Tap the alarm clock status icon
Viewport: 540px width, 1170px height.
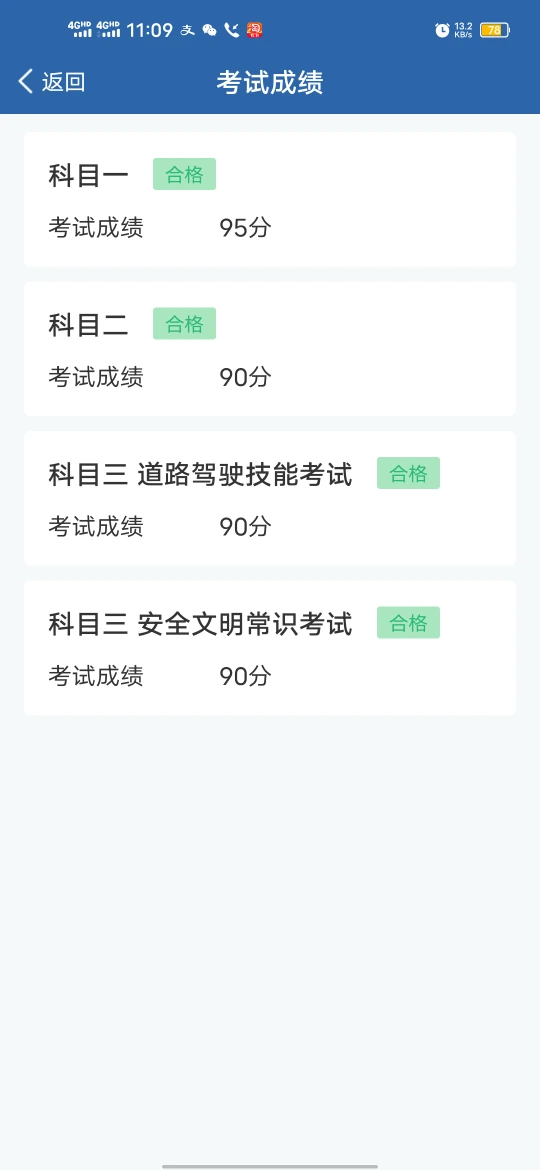(442, 30)
